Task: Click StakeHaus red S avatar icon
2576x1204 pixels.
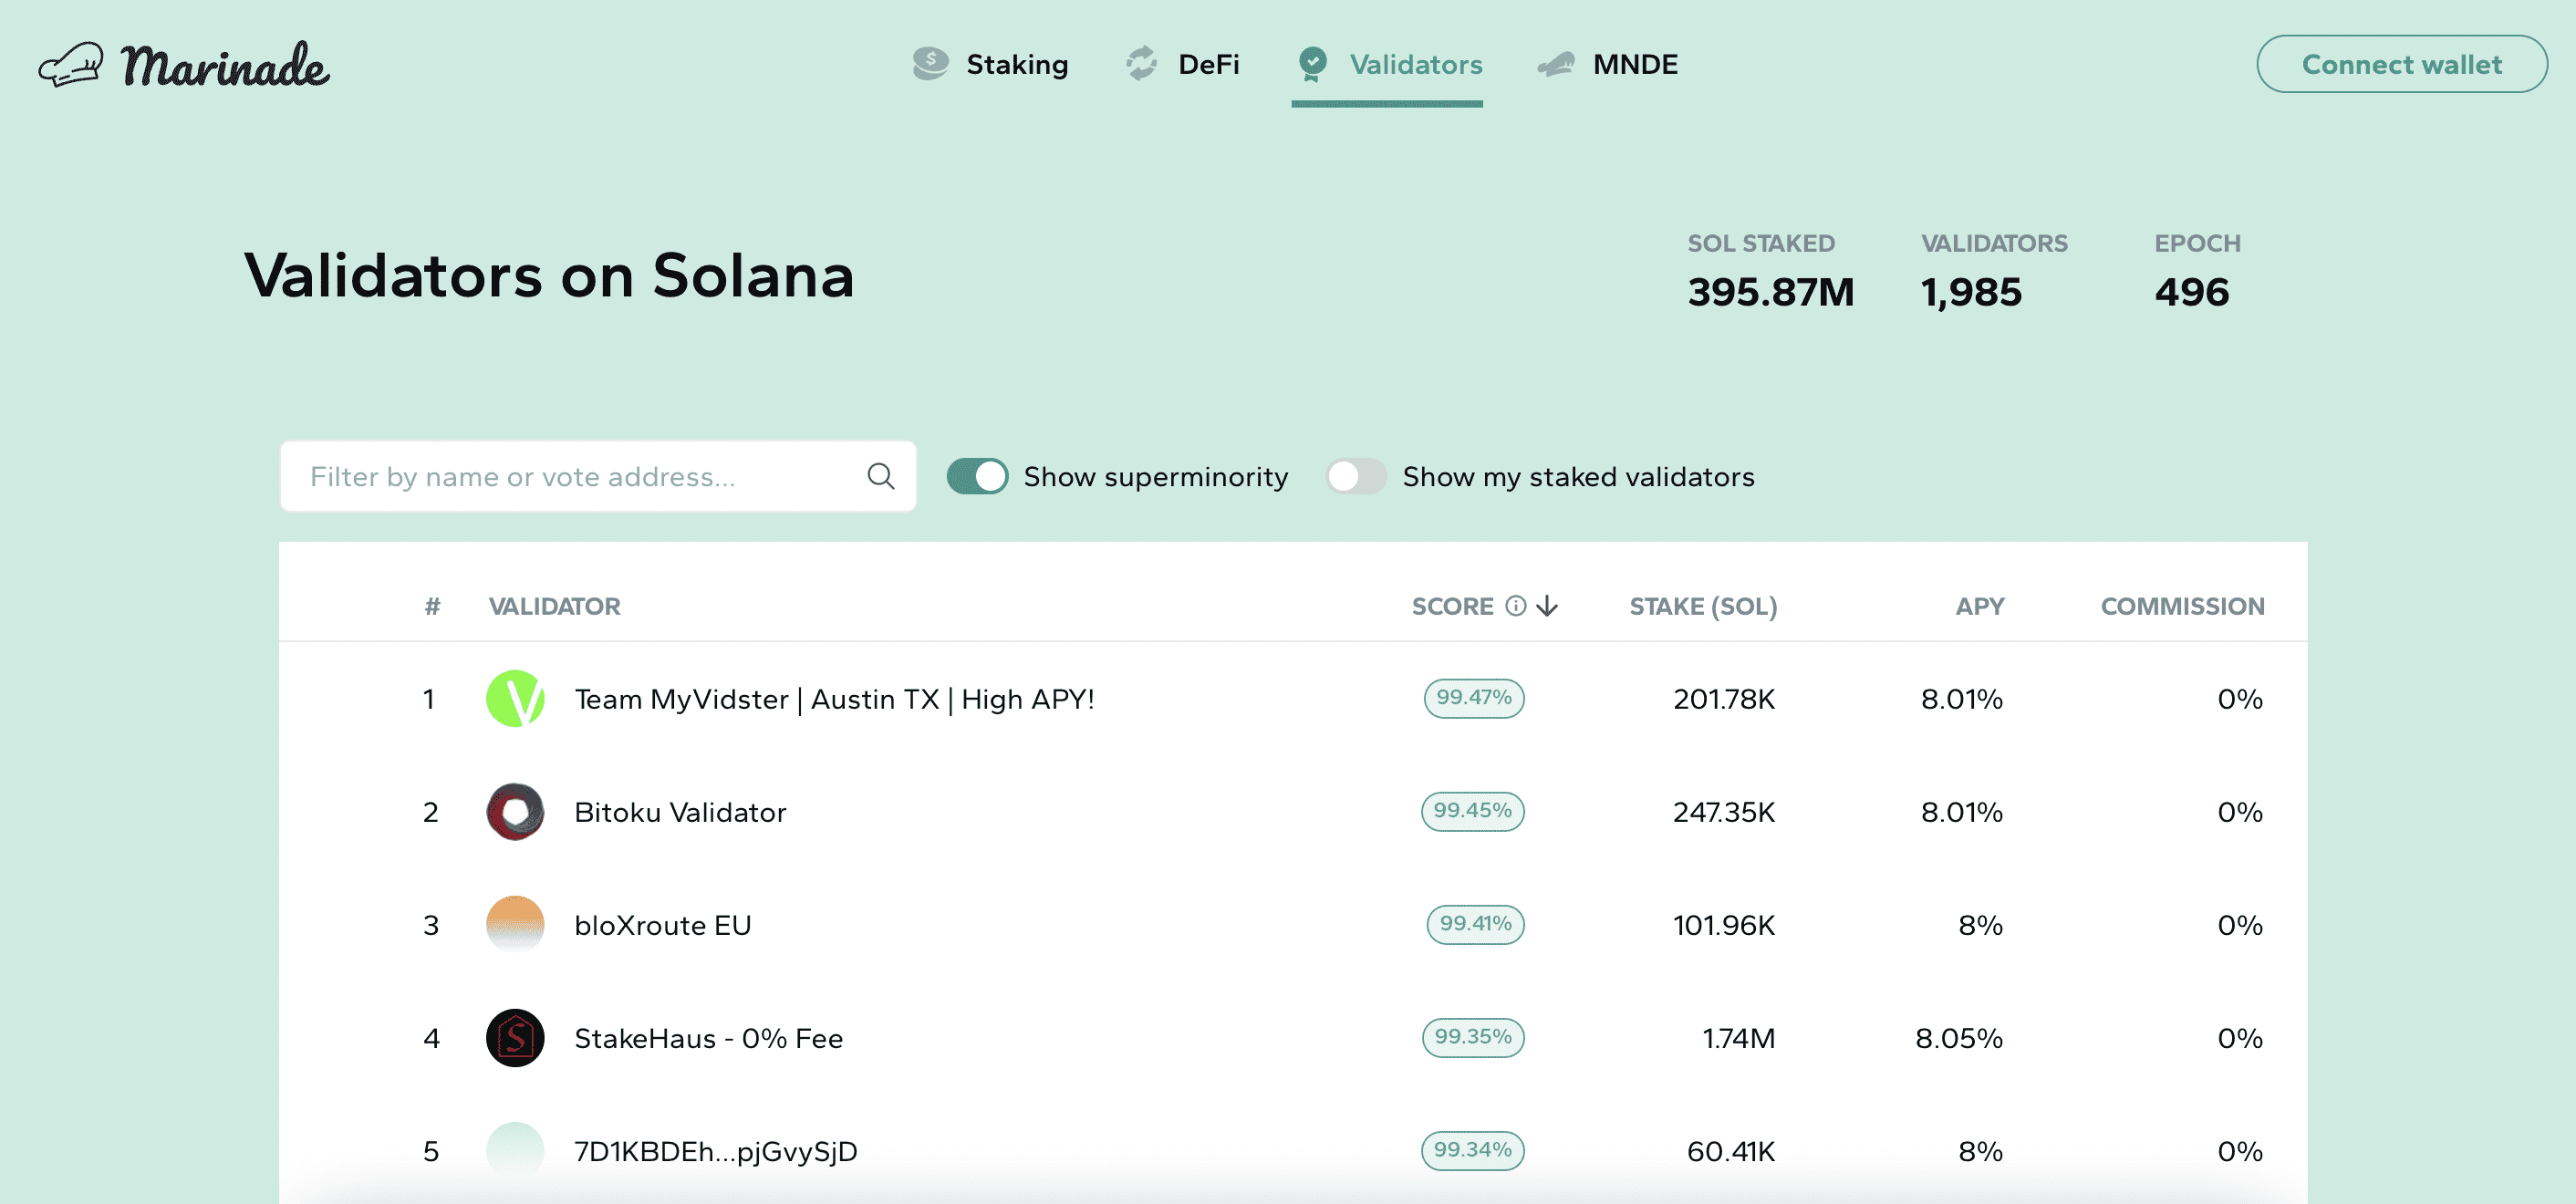Action: click(515, 1037)
